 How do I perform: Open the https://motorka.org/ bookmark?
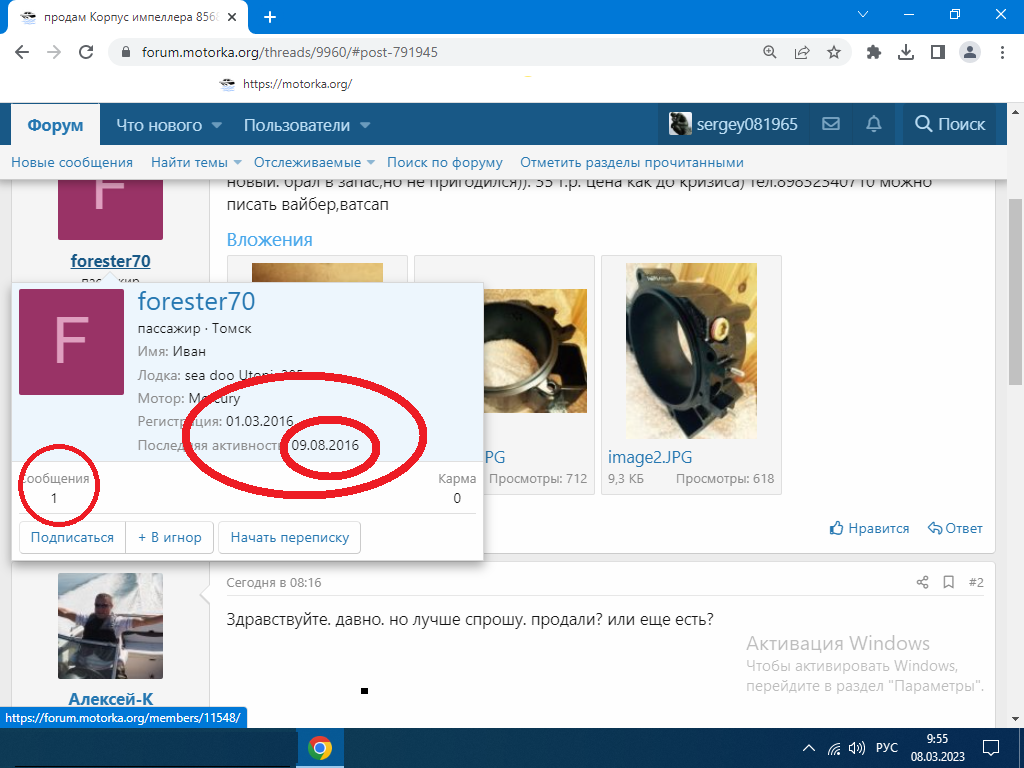287,84
